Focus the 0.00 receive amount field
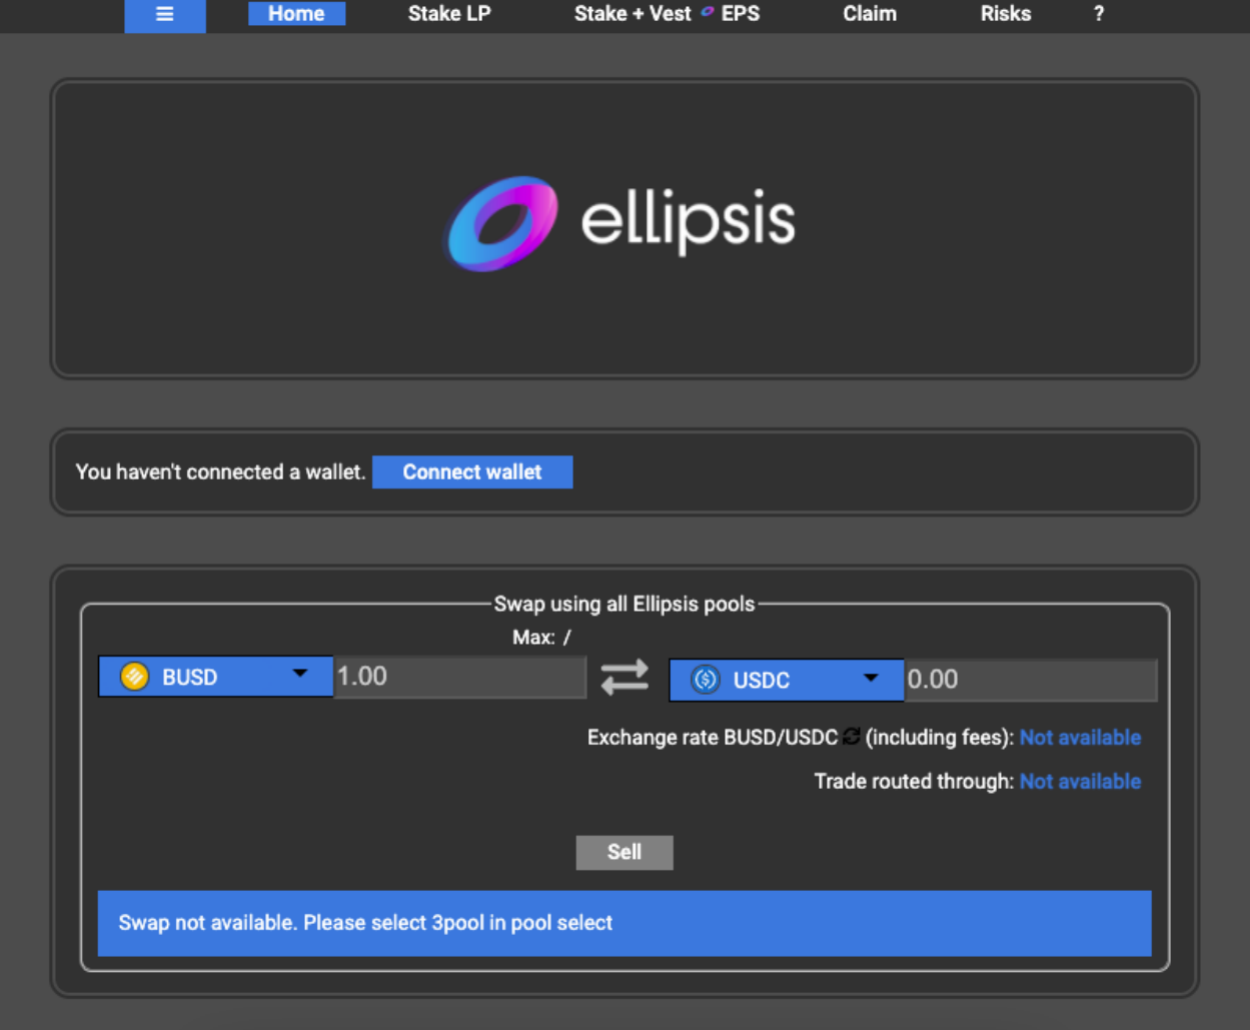The image size is (1250, 1030). click(1030, 680)
